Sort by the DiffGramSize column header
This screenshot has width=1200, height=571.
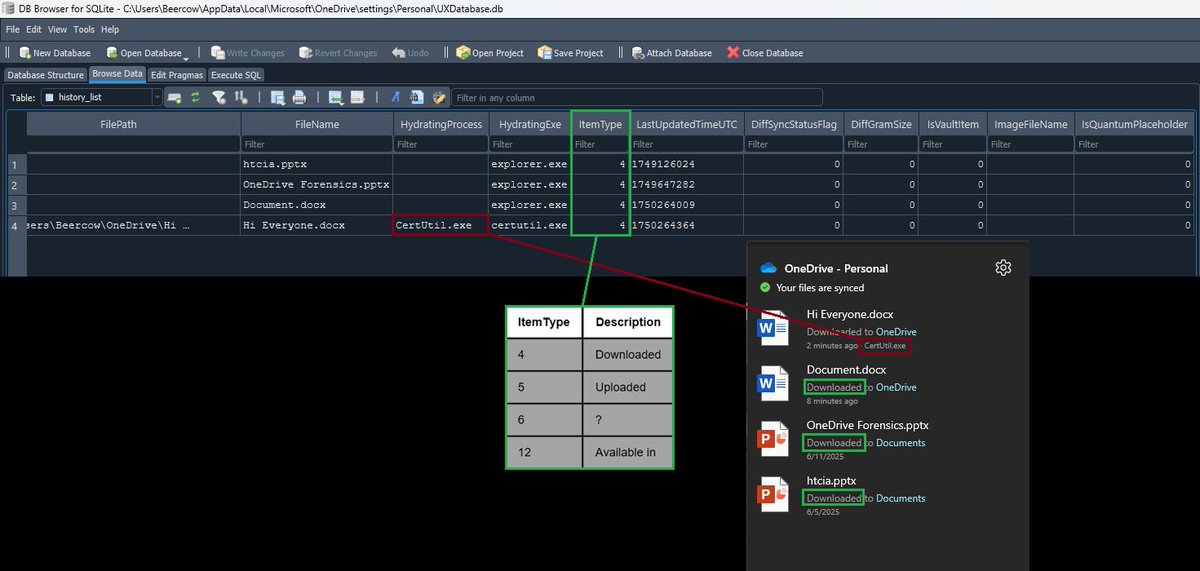point(880,124)
